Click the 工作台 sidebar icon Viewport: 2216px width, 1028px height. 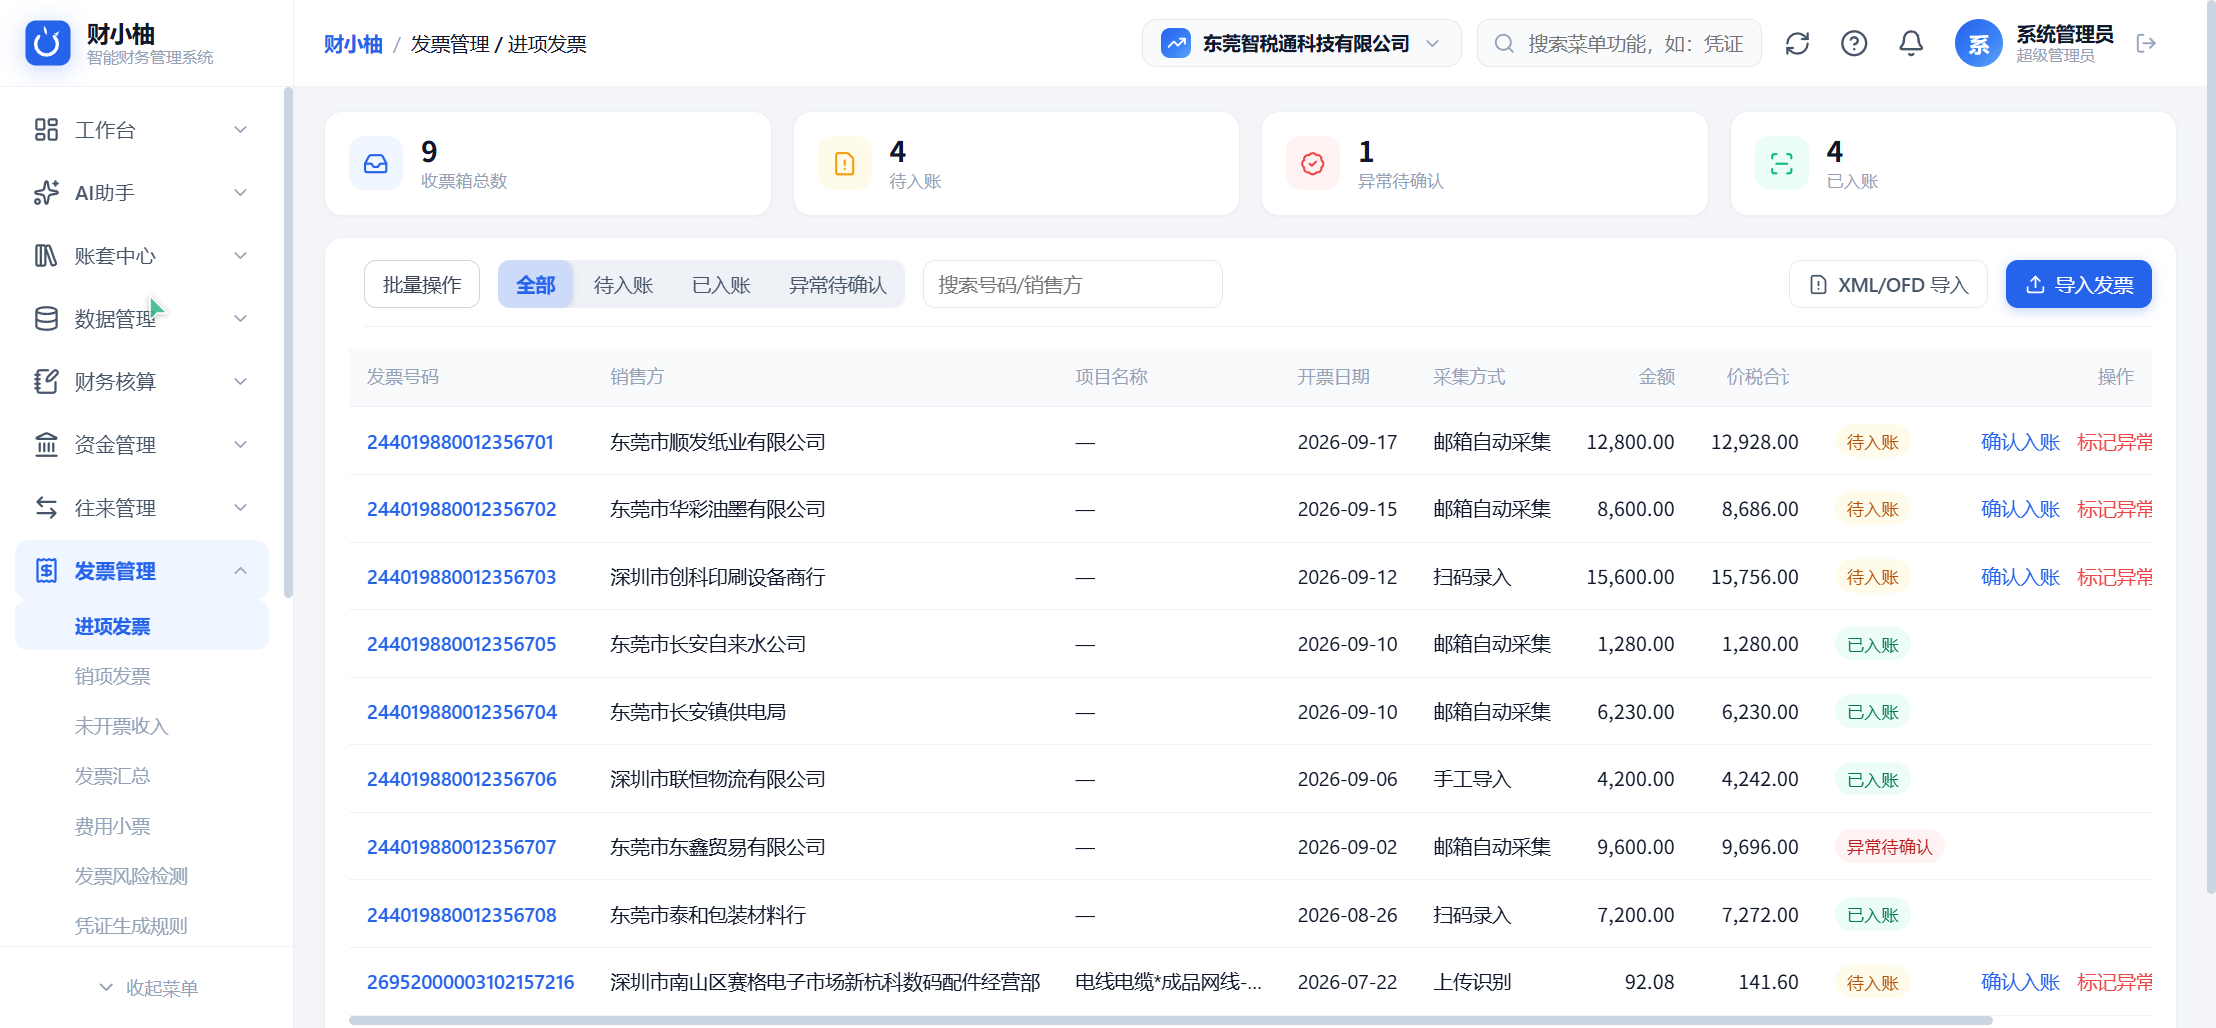click(x=46, y=130)
